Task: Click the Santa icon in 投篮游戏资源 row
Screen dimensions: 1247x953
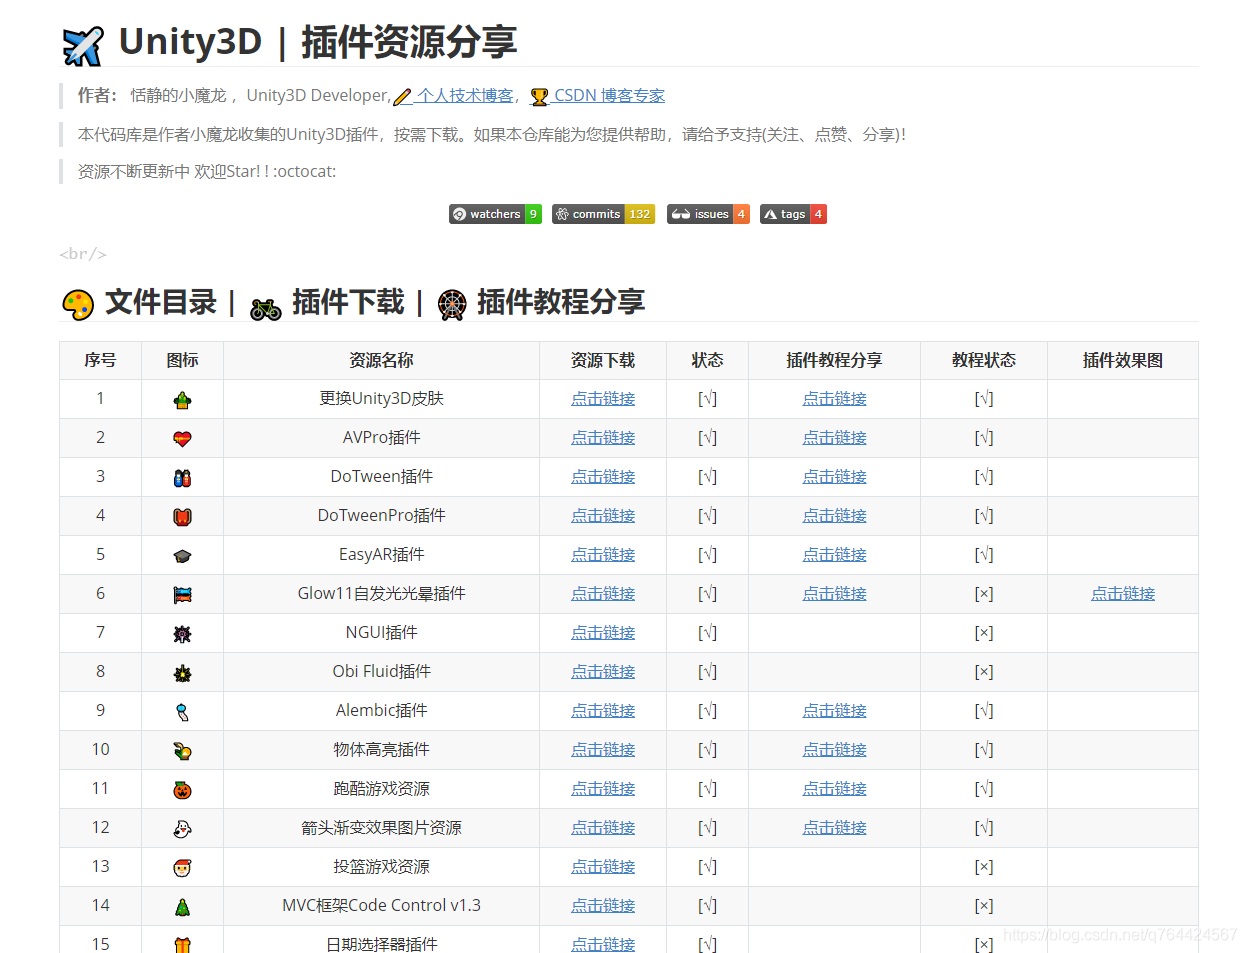Action: 182,868
